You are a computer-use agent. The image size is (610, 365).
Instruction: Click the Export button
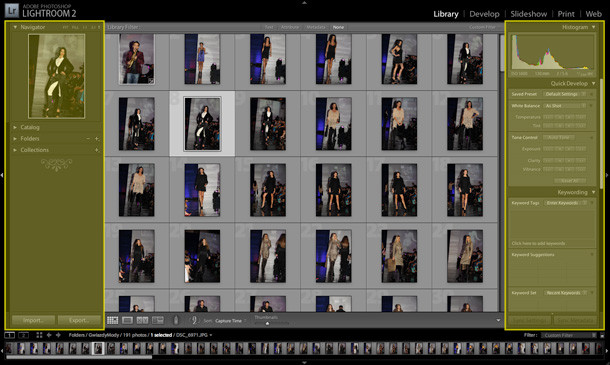point(79,320)
